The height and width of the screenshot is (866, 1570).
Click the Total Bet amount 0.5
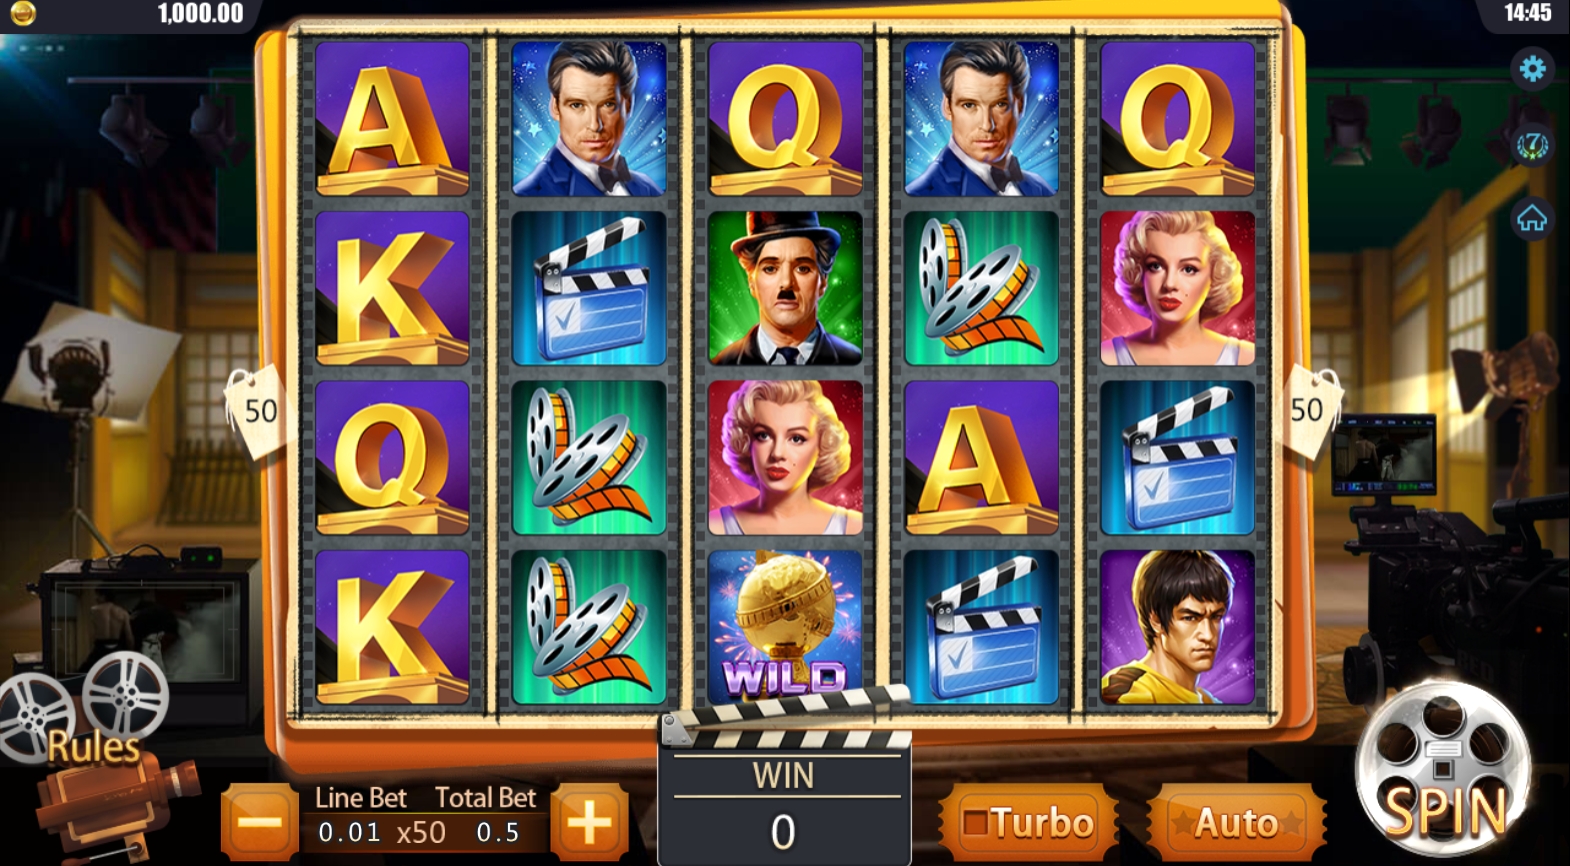pos(497,832)
